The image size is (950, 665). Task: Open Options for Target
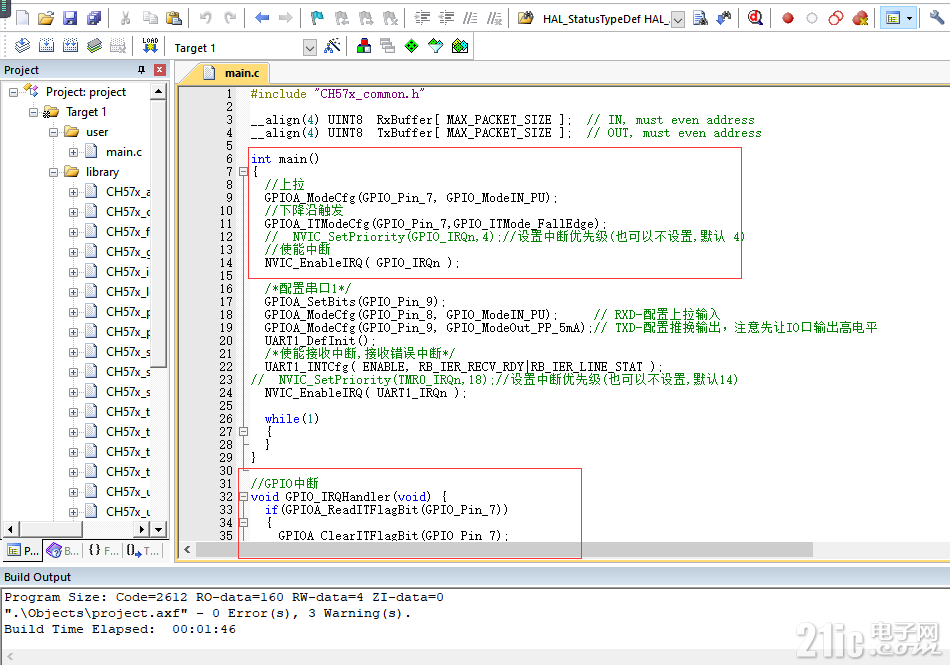[332, 46]
